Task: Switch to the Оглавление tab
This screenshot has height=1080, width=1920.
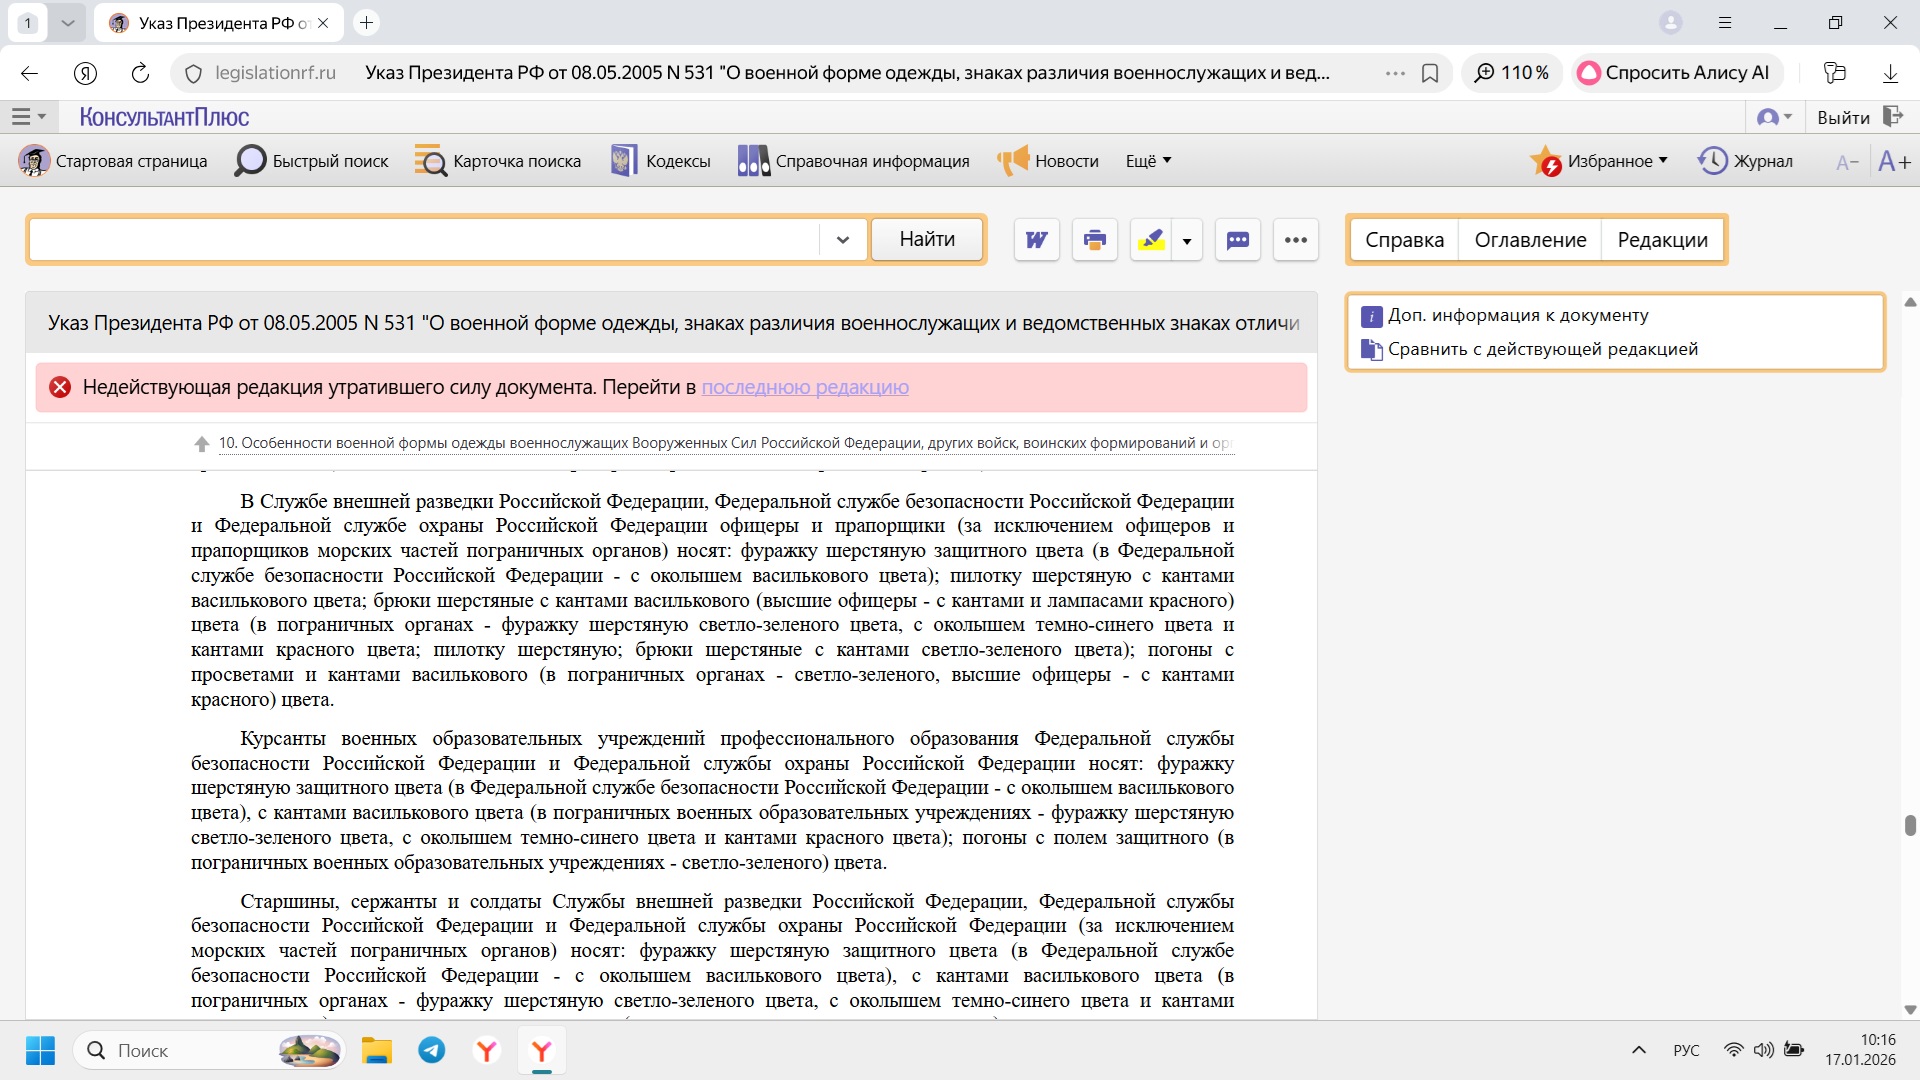Action: point(1529,239)
